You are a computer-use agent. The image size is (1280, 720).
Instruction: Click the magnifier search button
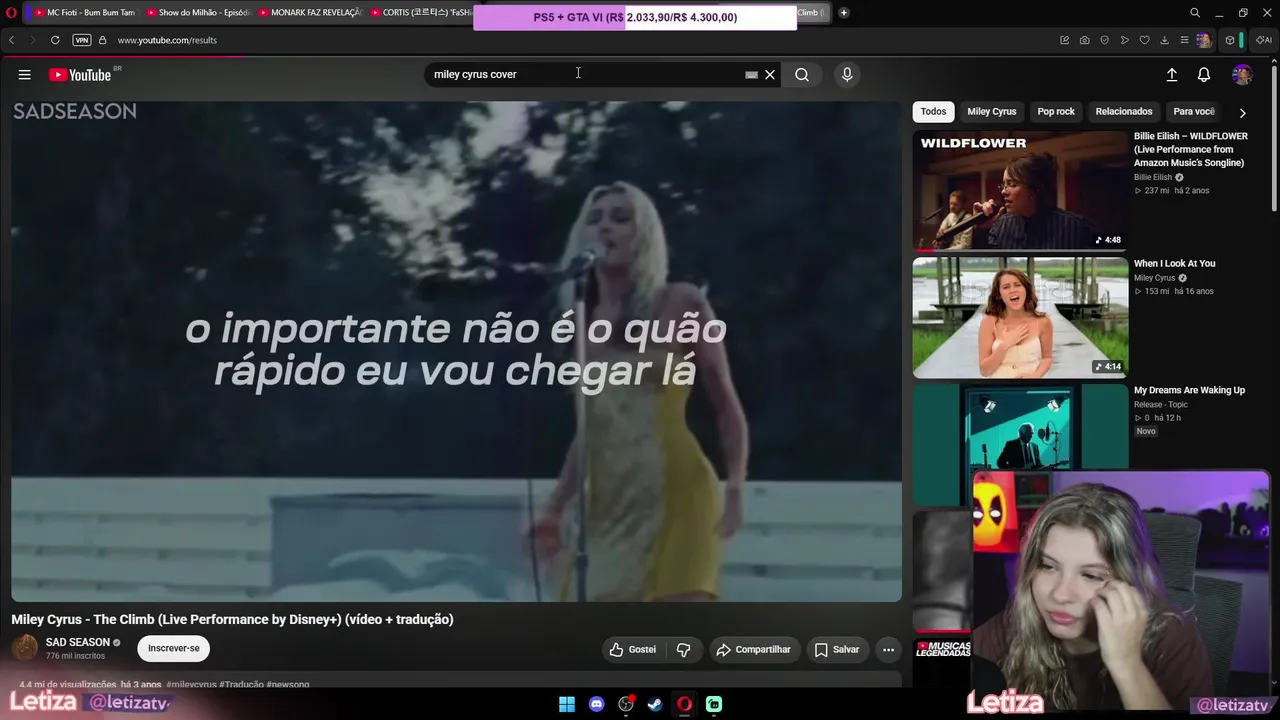click(802, 75)
